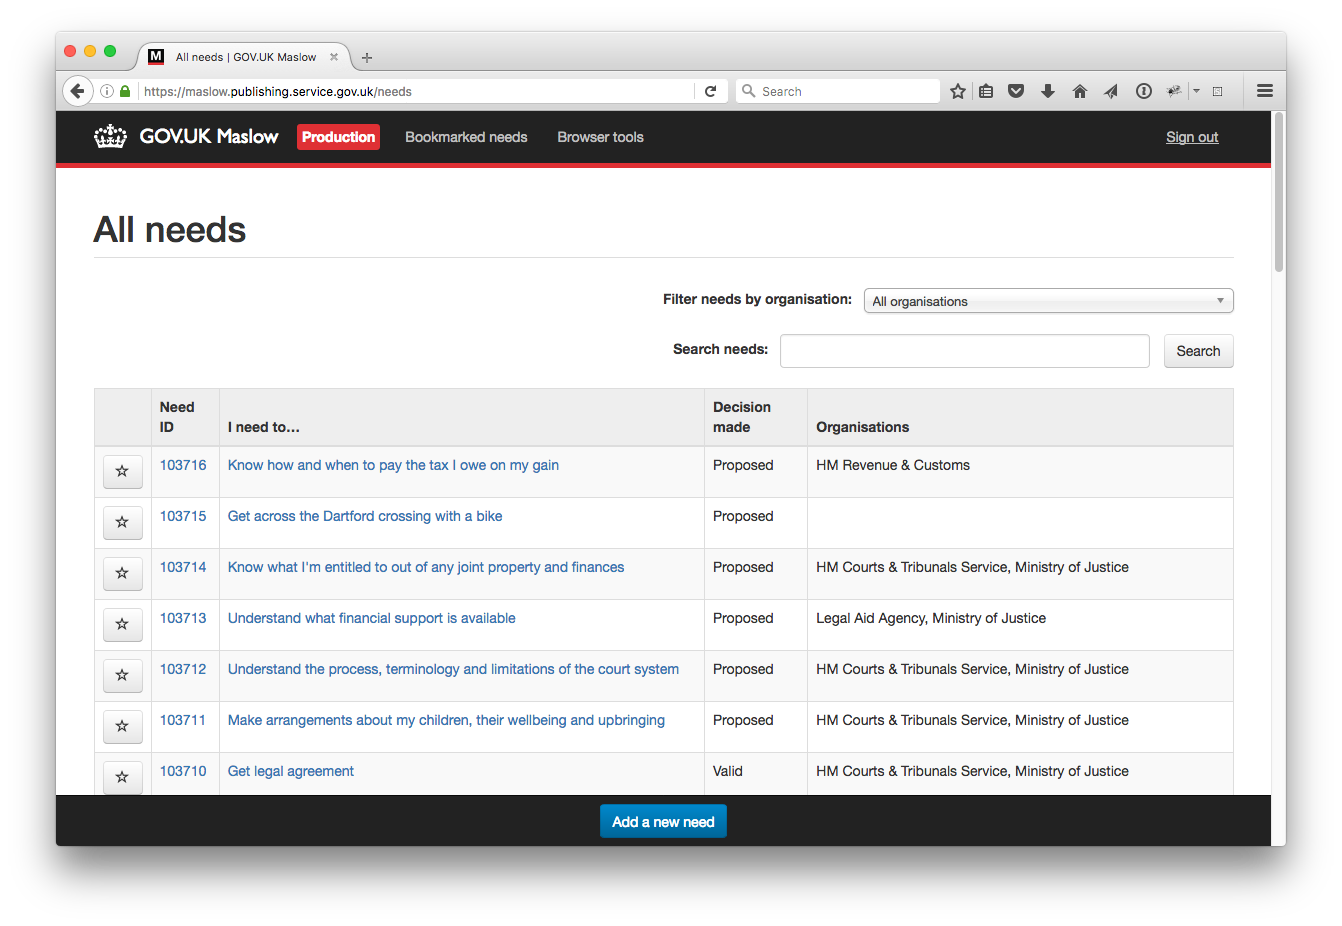Click the URL address bar

[x=415, y=91]
